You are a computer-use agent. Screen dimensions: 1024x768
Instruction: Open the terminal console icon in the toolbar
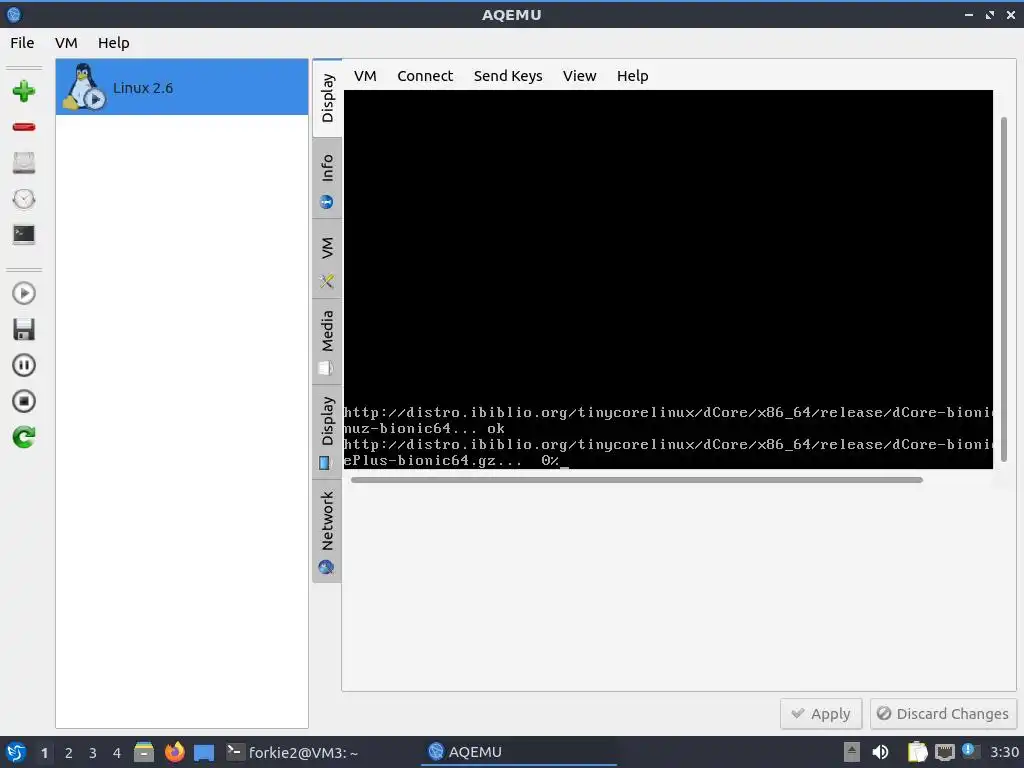click(x=24, y=234)
